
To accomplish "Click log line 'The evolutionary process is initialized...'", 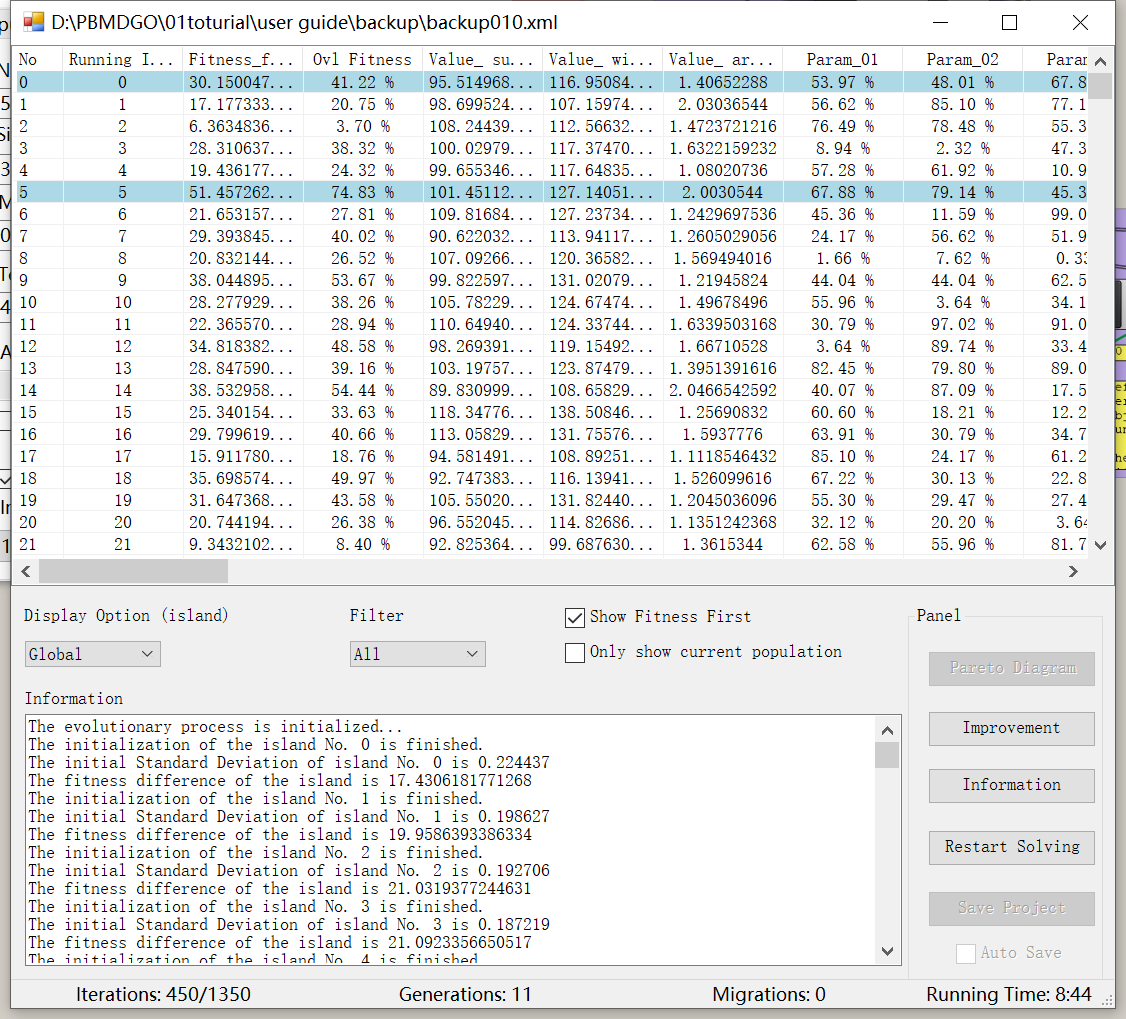I will coord(215,727).
